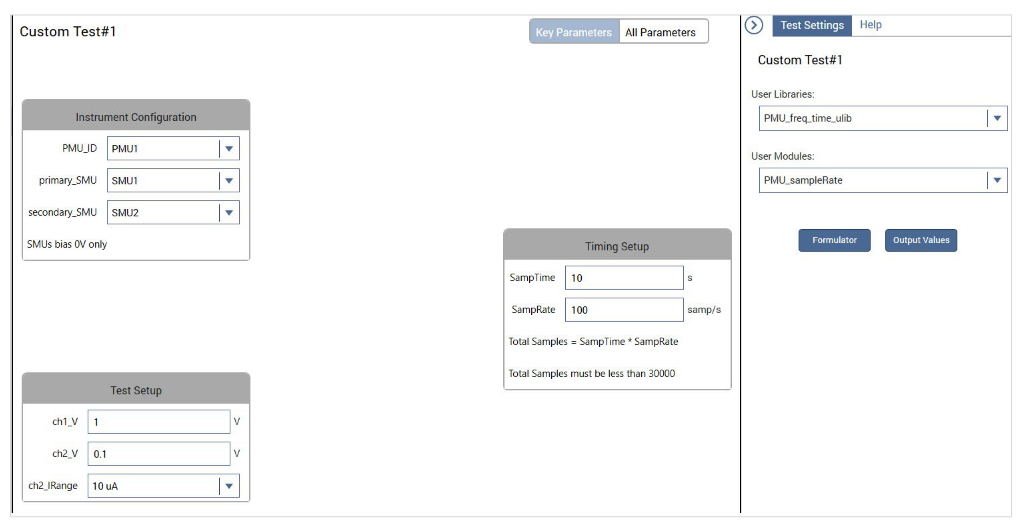Click the Output Values button
The height and width of the screenshot is (523, 1024).
[x=920, y=240]
